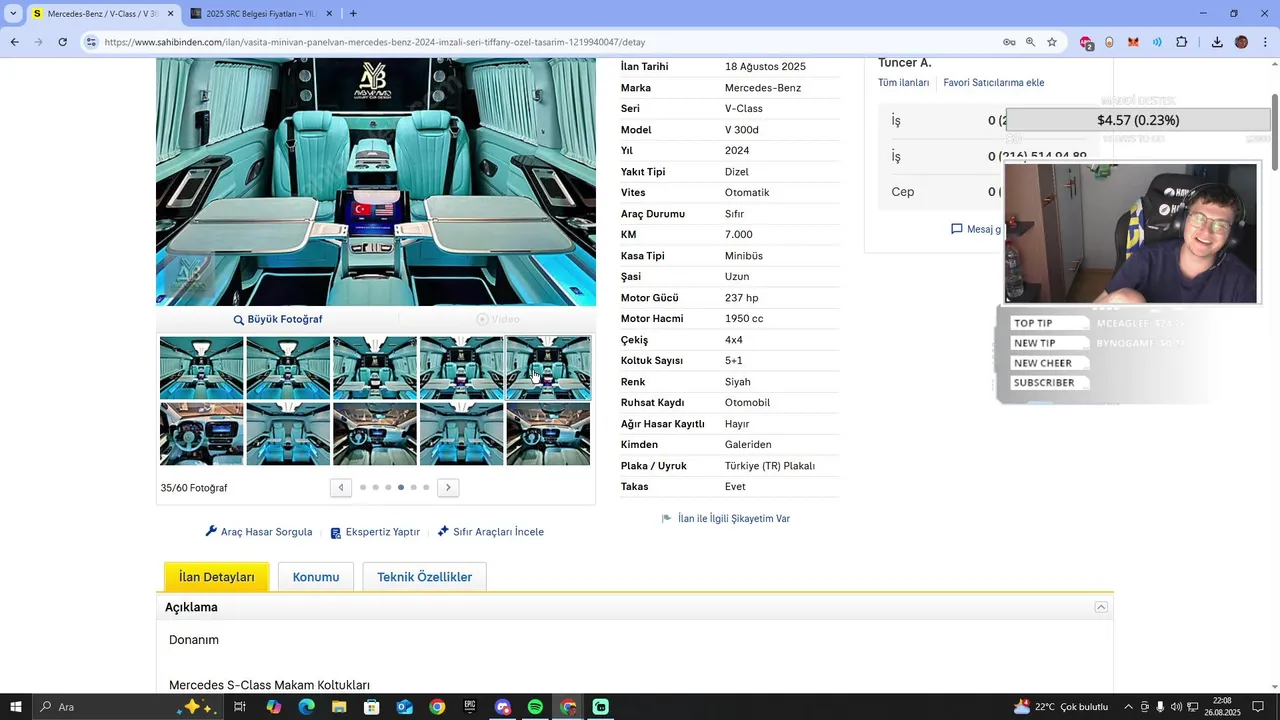The image size is (1280, 720).
Task: Open the Windows Start menu
Action: (16, 707)
